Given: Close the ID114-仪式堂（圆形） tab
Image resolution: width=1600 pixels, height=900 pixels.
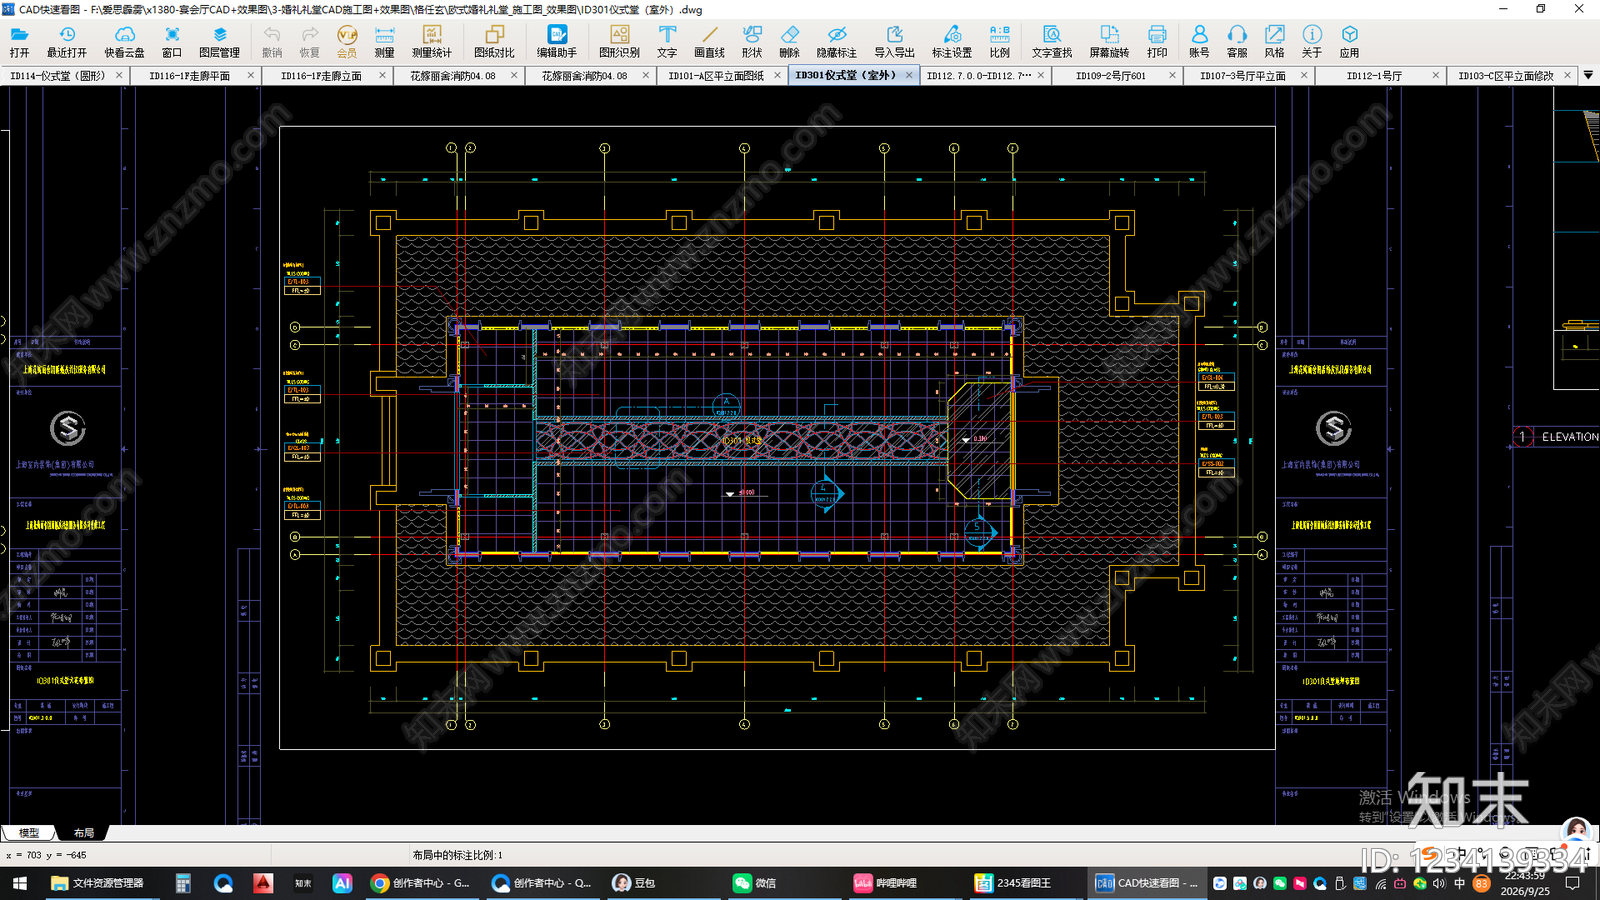Looking at the screenshot, I should (119, 75).
